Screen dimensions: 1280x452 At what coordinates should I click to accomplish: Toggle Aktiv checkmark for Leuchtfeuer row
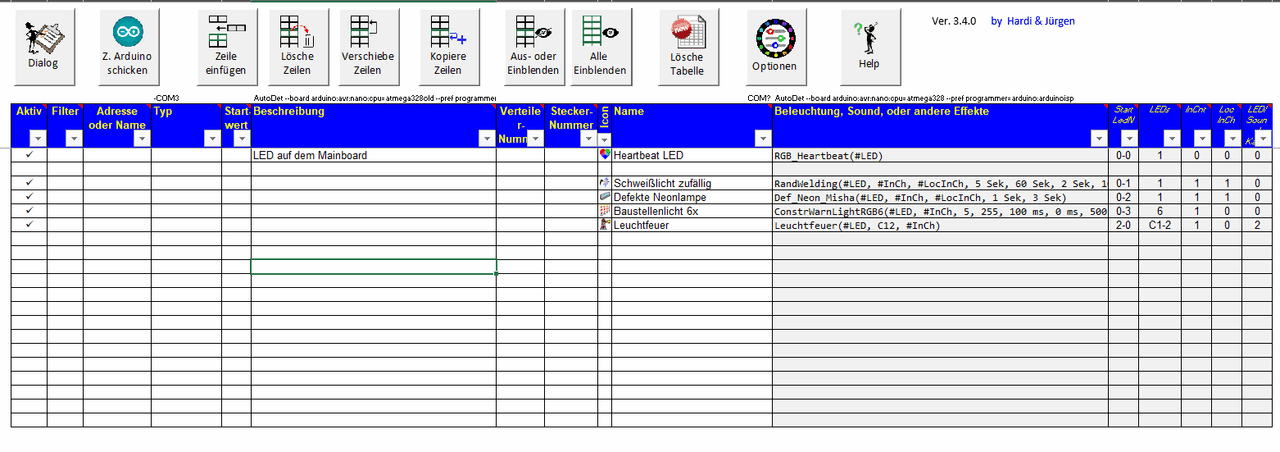coord(29,225)
